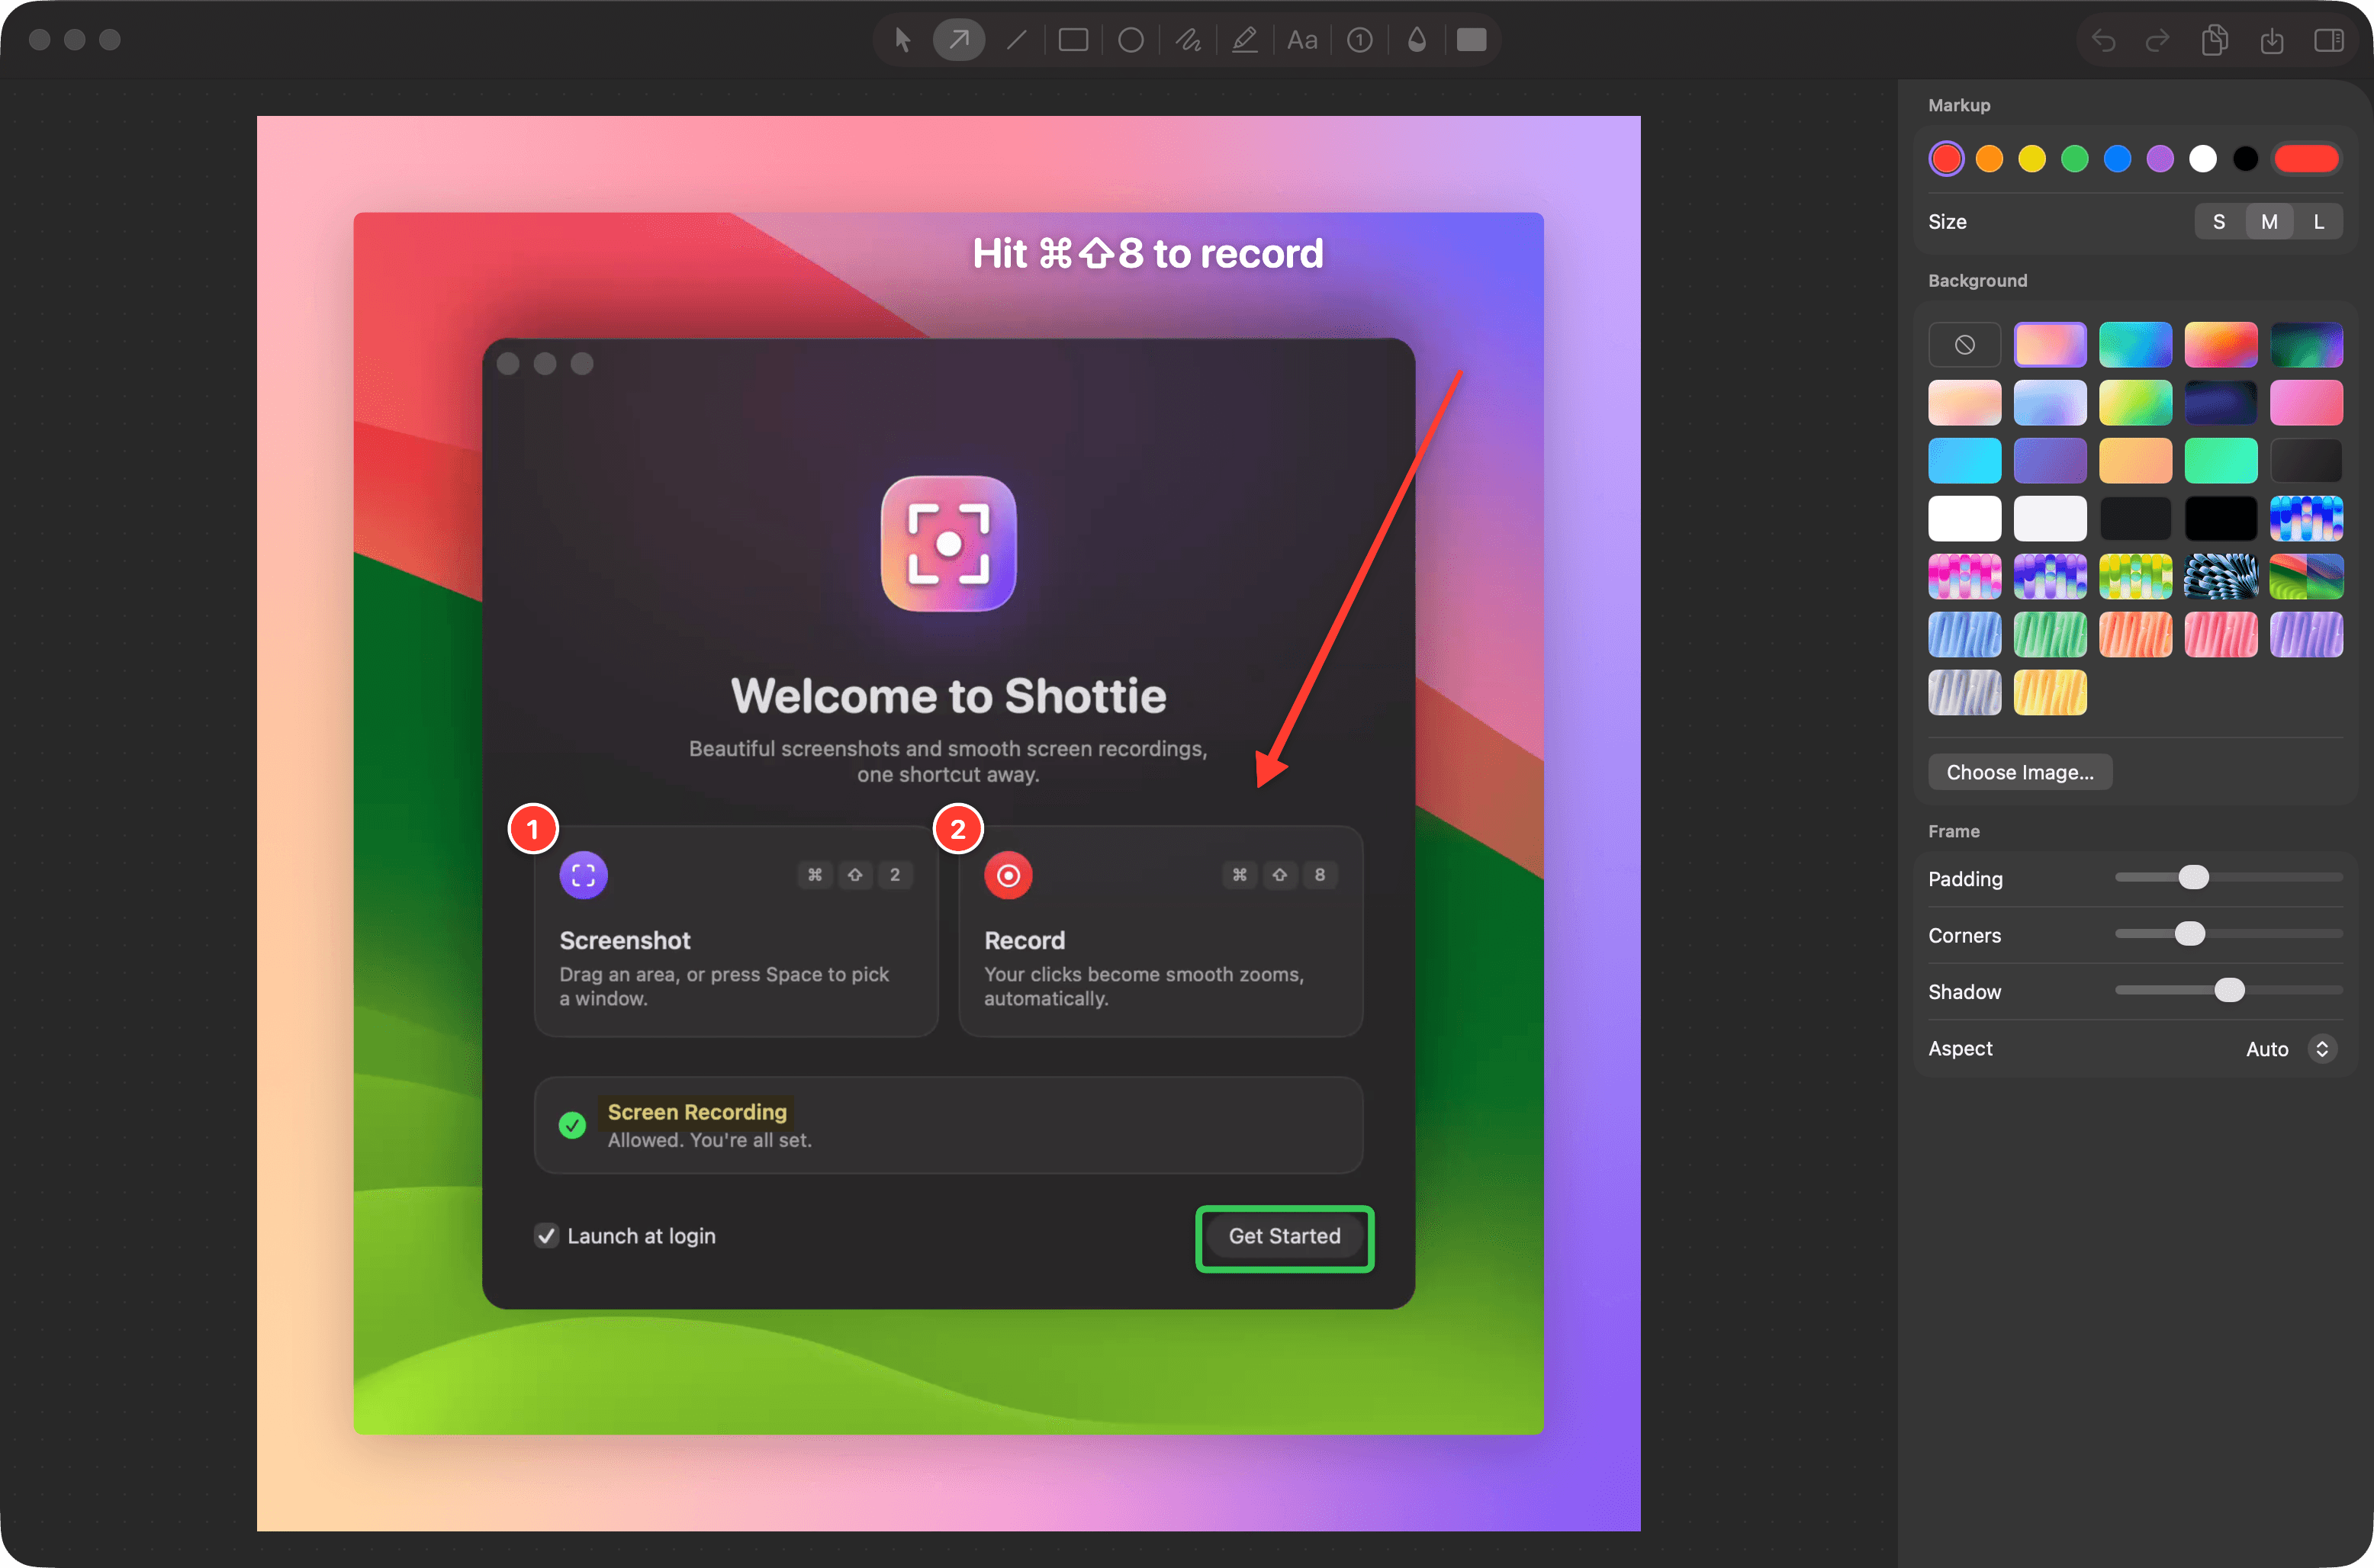The width and height of the screenshot is (2374, 1568).
Task: Pick the black markup color
Action: point(2245,158)
